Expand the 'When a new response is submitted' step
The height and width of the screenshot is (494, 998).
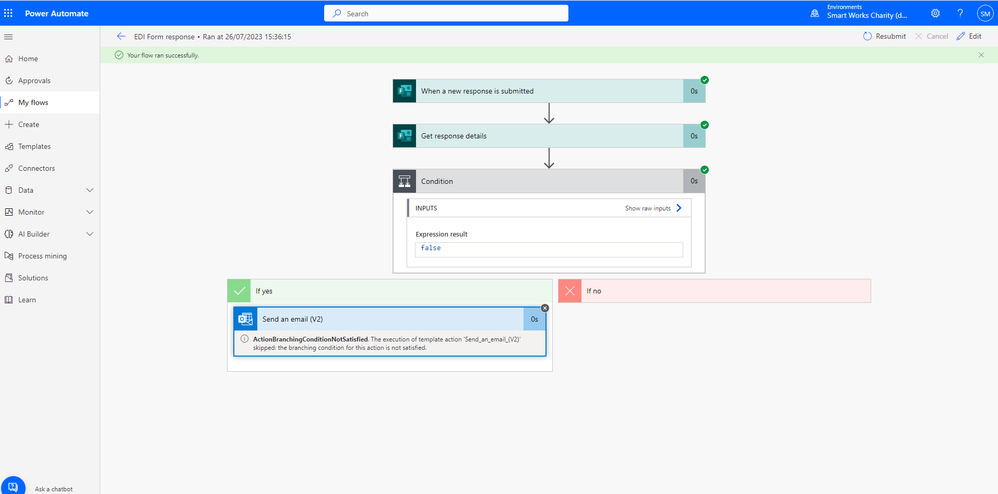click(x=549, y=91)
